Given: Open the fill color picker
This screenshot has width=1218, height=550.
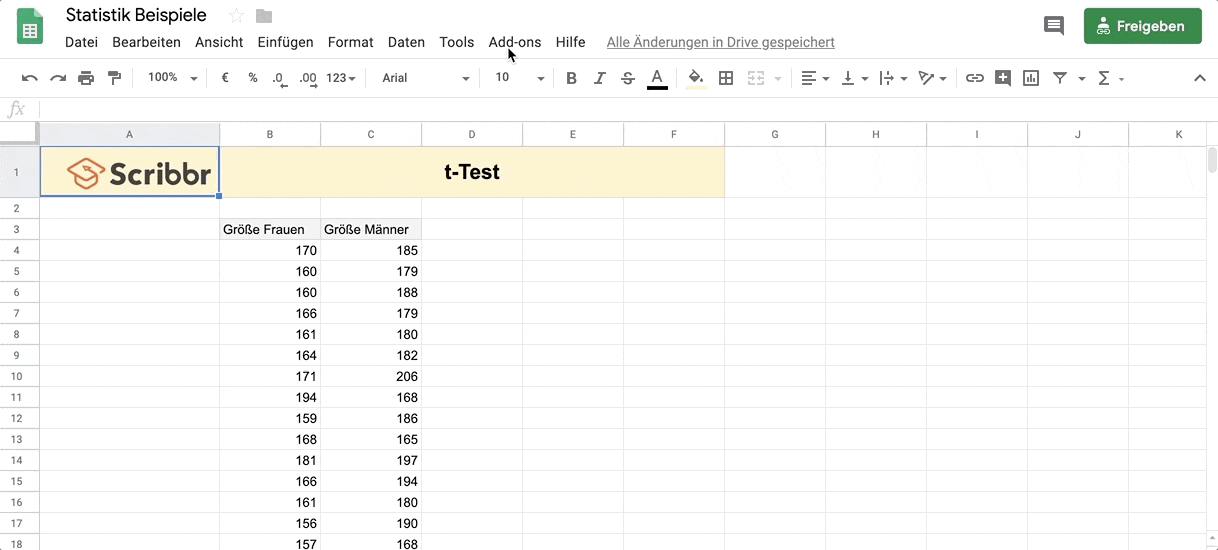Looking at the screenshot, I should click(696, 78).
